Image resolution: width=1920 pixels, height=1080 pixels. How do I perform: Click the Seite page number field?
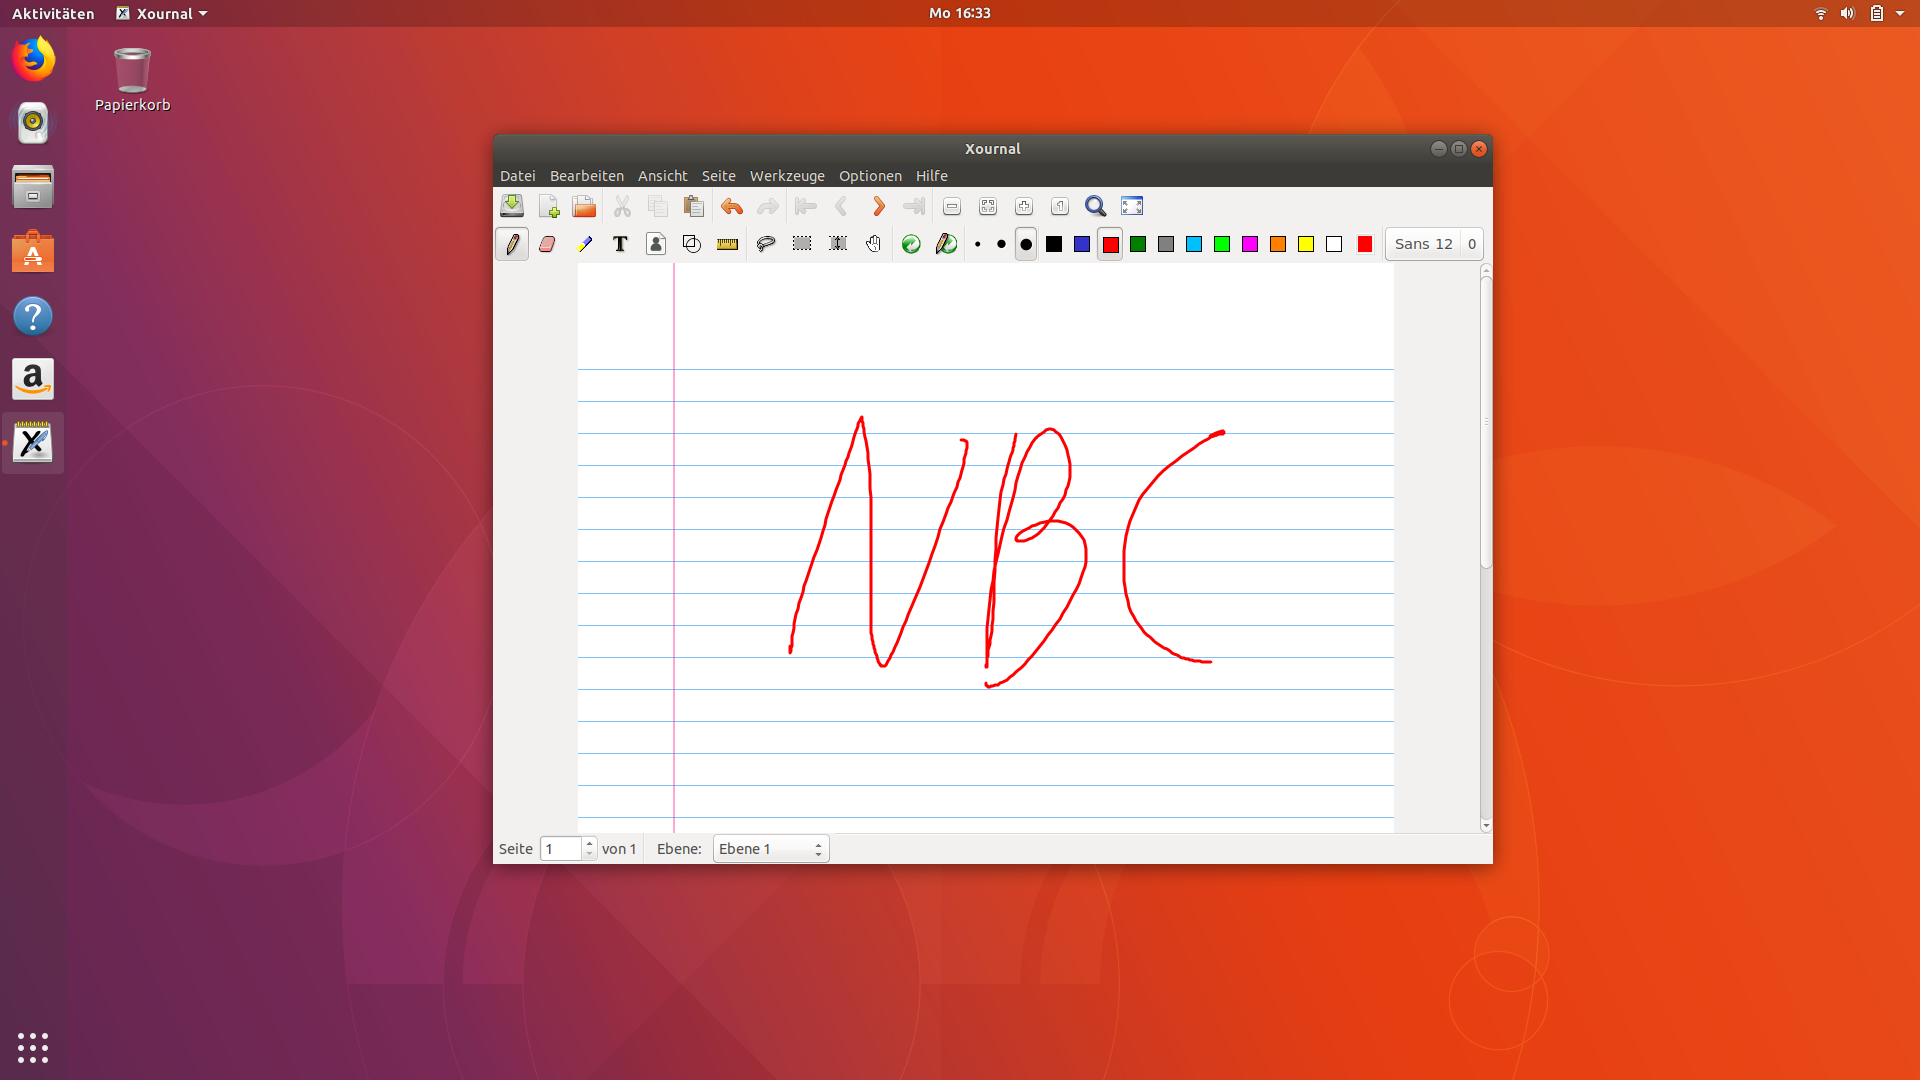click(561, 849)
